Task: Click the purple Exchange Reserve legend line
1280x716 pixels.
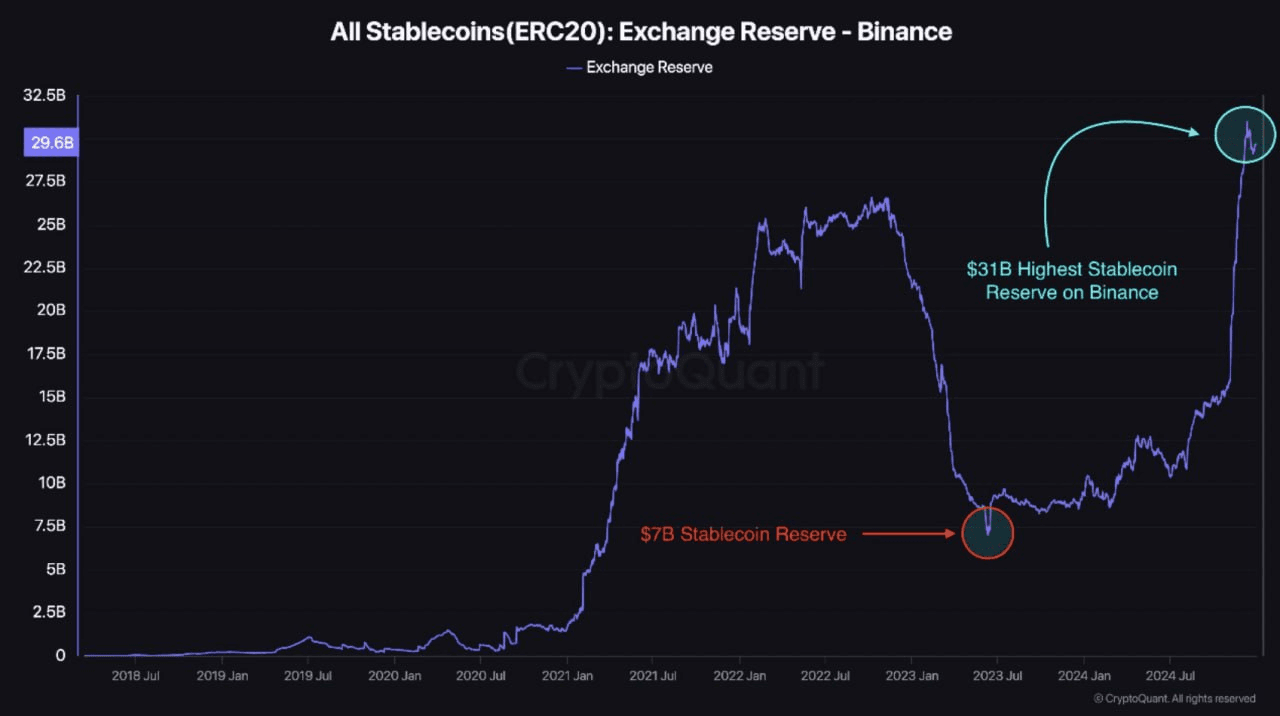Action: pos(573,67)
